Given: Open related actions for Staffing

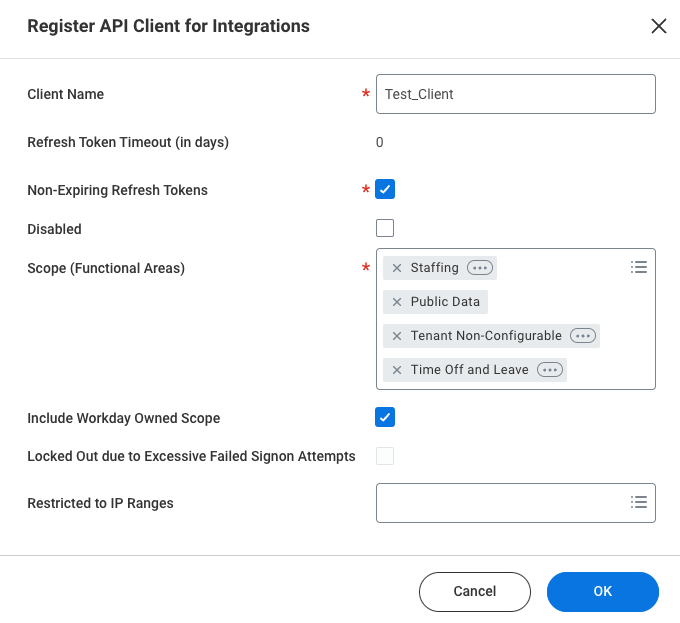Looking at the screenshot, I should tap(480, 268).
